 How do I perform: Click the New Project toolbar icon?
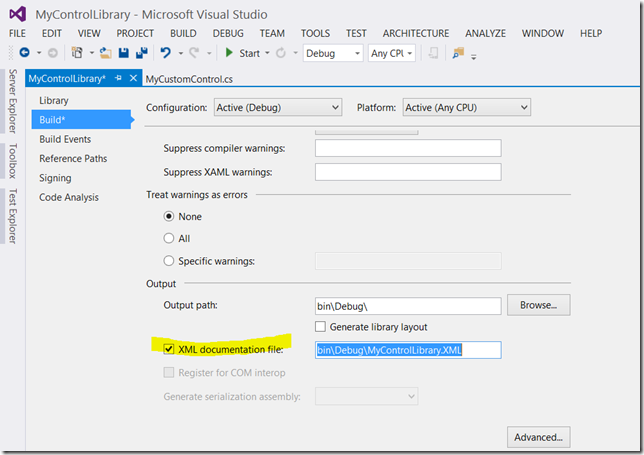coord(77,53)
